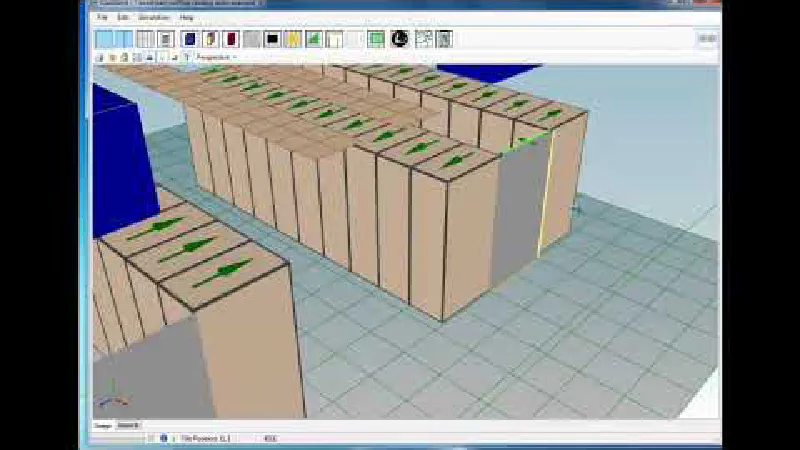
Task: Click the small blue icon in the status bar
Action: (x=164, y=438)
